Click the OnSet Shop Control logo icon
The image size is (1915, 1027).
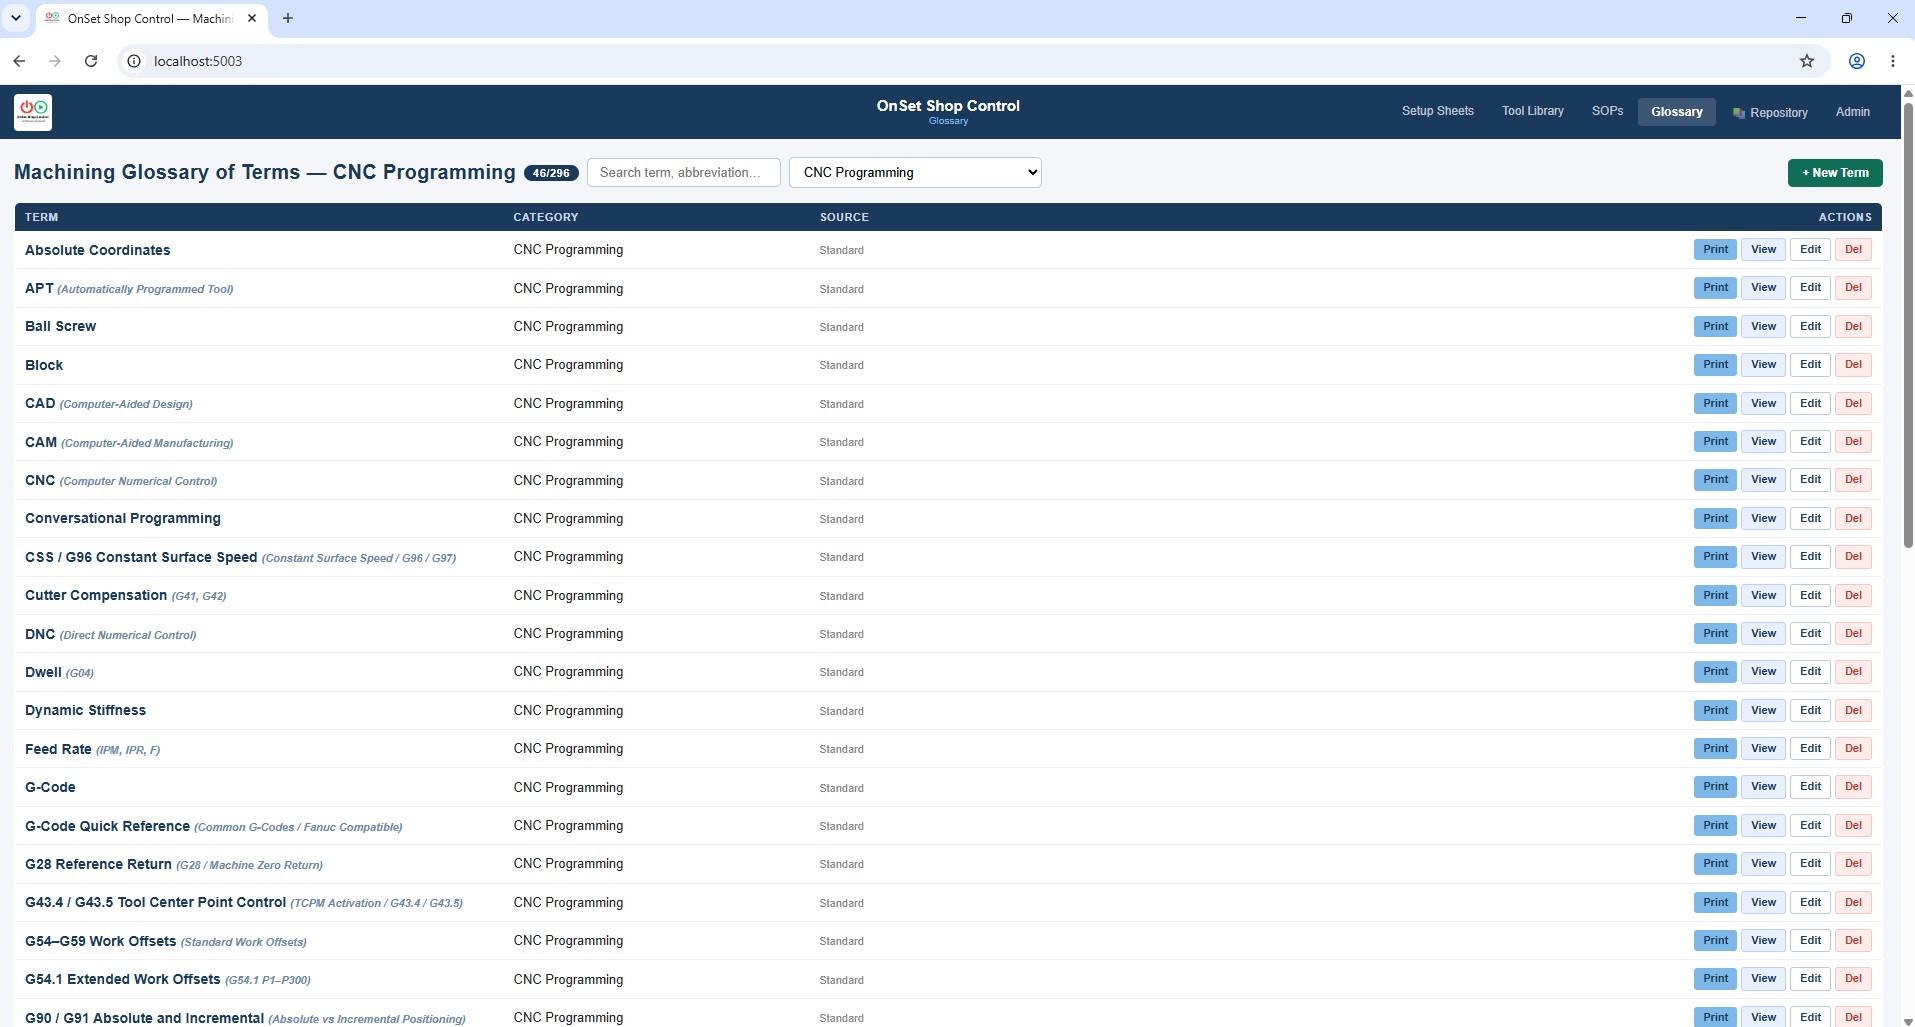pyautogui.click(x=33, y=112)
